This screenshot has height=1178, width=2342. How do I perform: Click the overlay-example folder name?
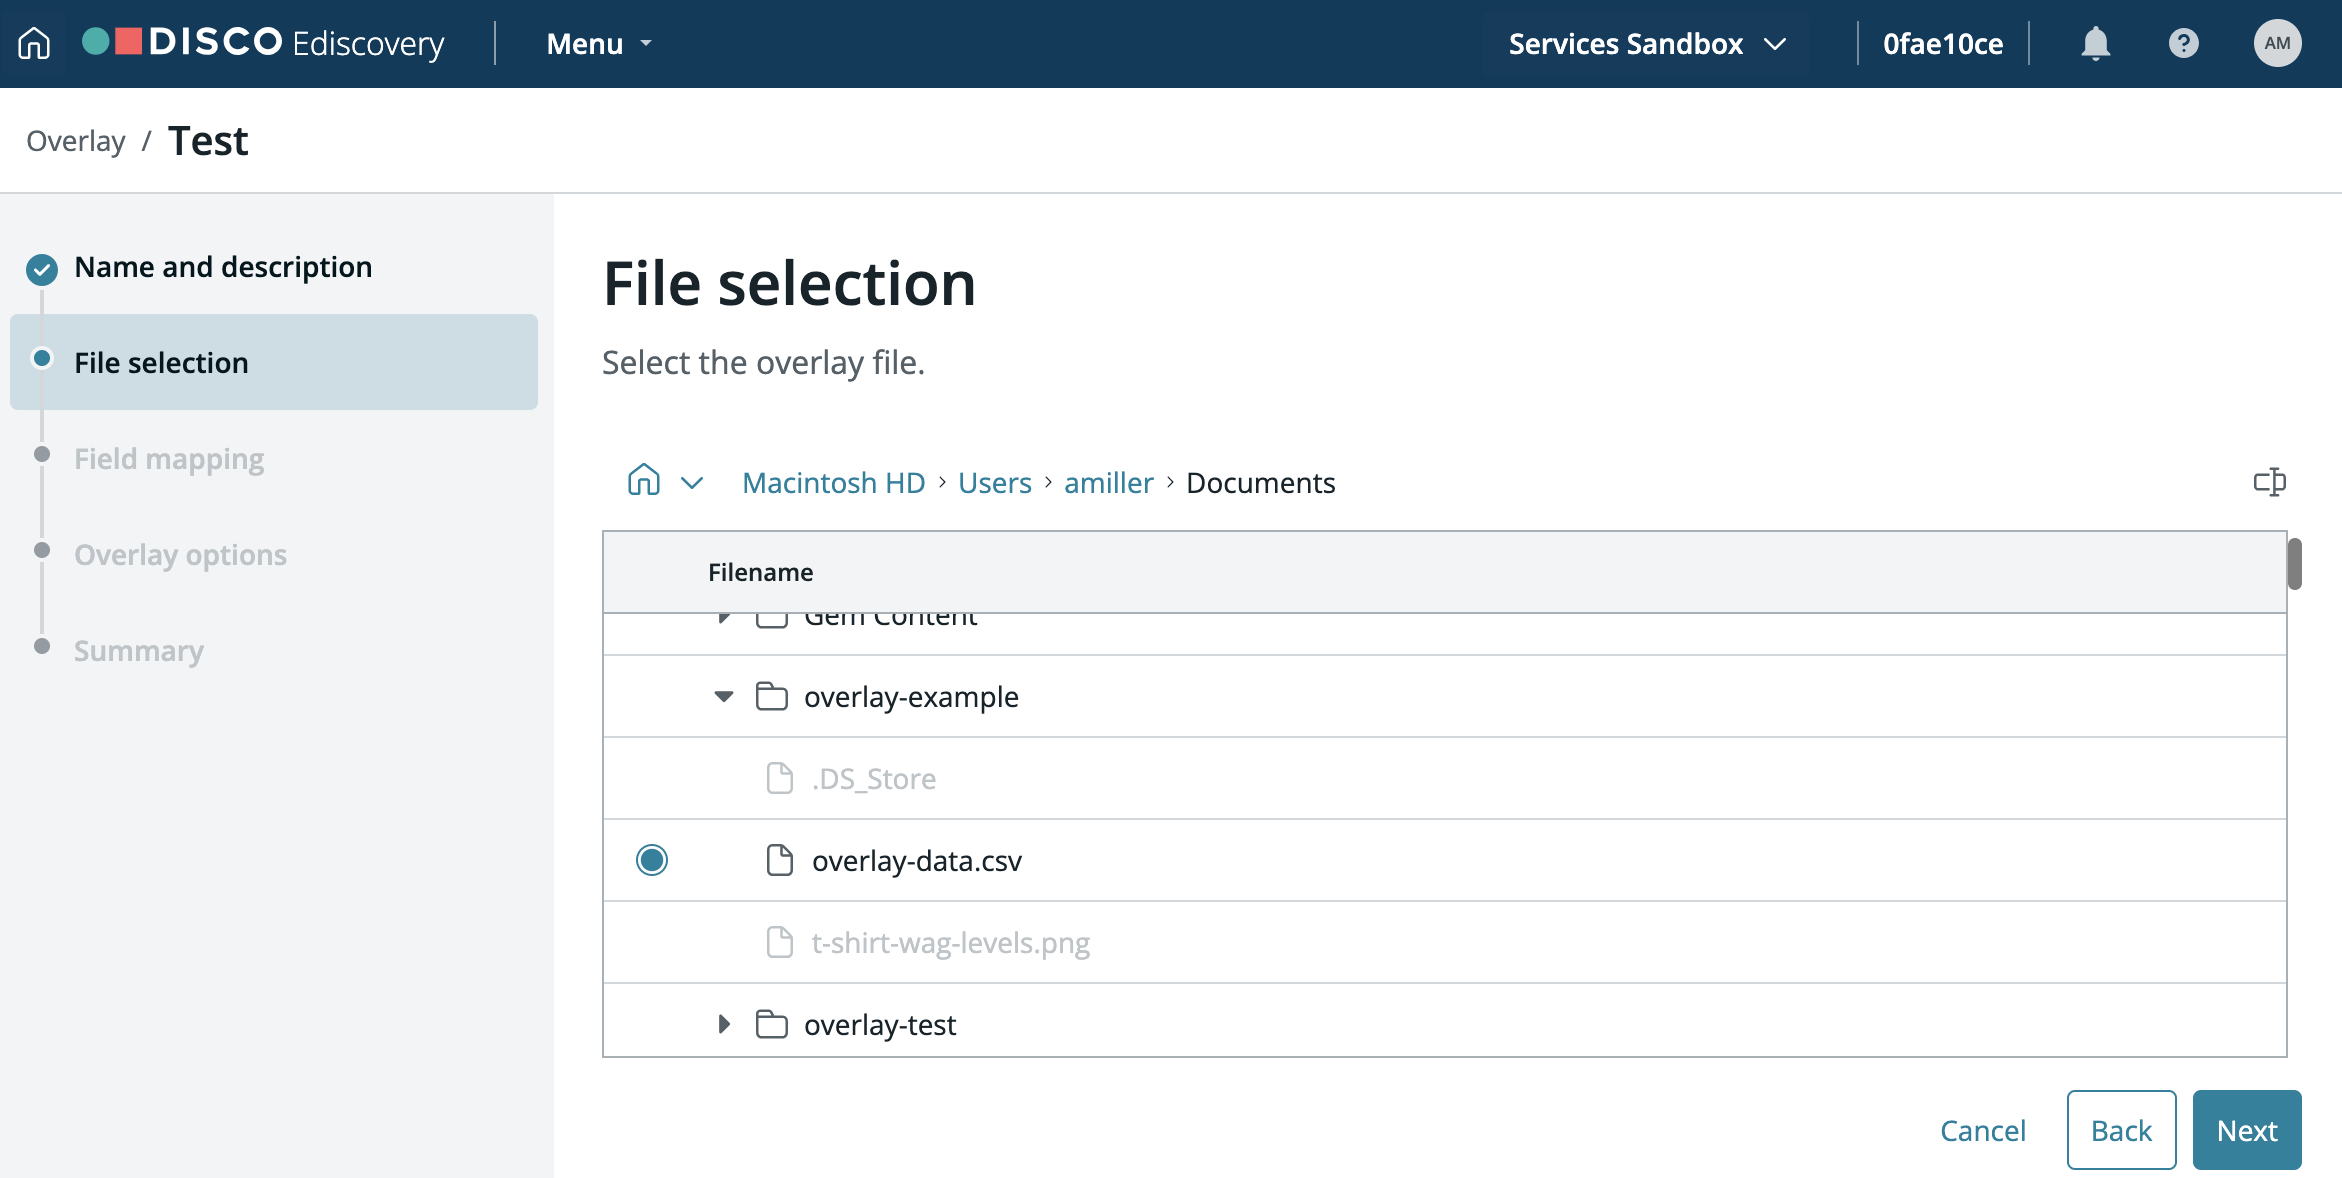(911, 697)
